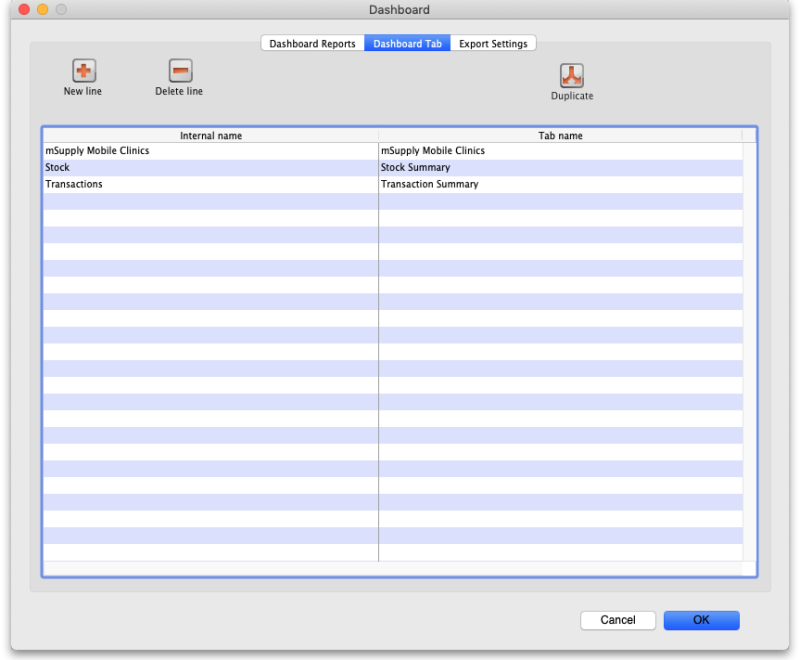Click the Internal name column header

pos(210,135)
